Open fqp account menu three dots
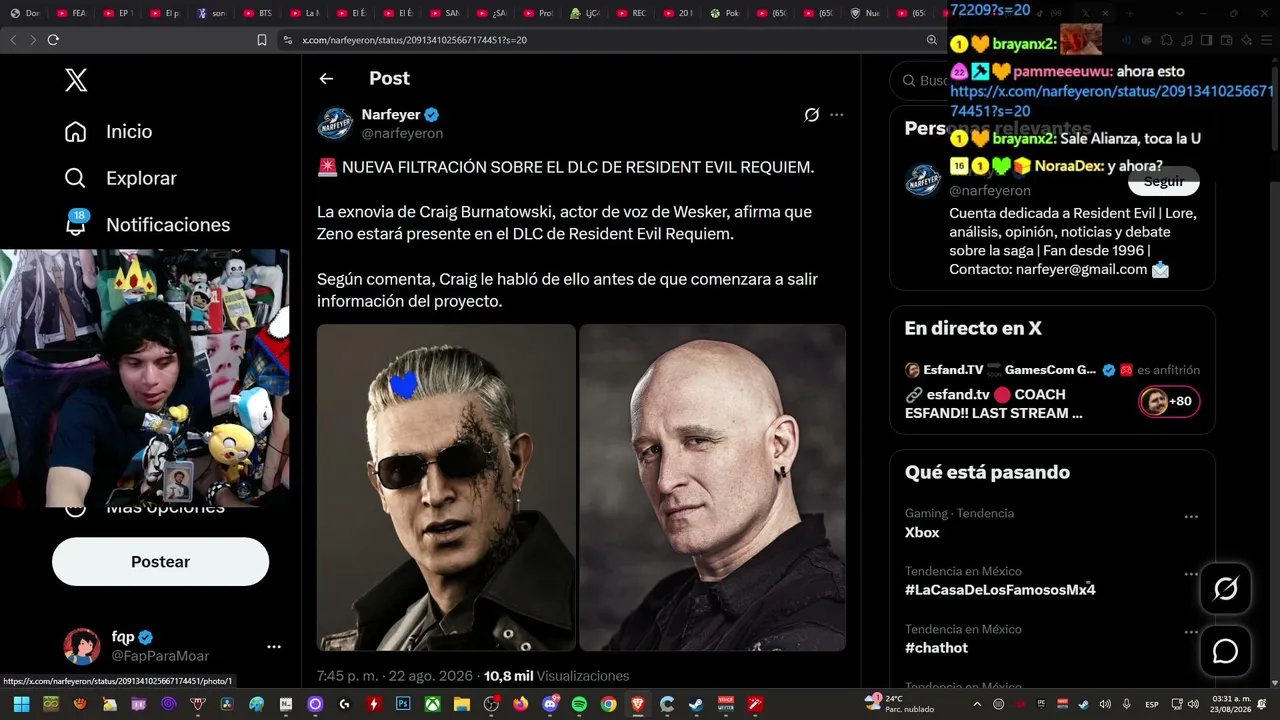Viewport: 1280px width, 720px height. pos(274,647)
